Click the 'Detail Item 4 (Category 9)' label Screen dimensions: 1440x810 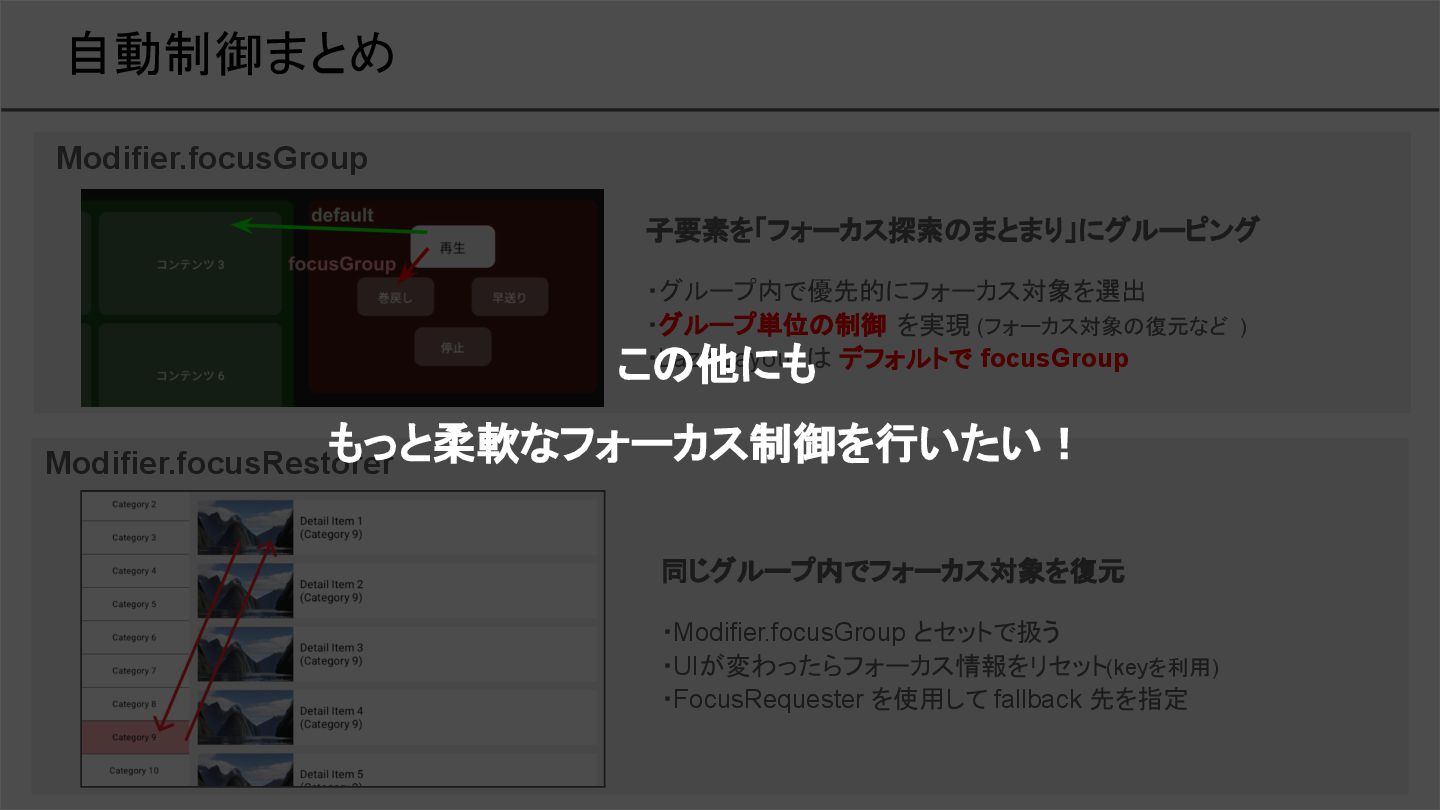coord(331,717)
